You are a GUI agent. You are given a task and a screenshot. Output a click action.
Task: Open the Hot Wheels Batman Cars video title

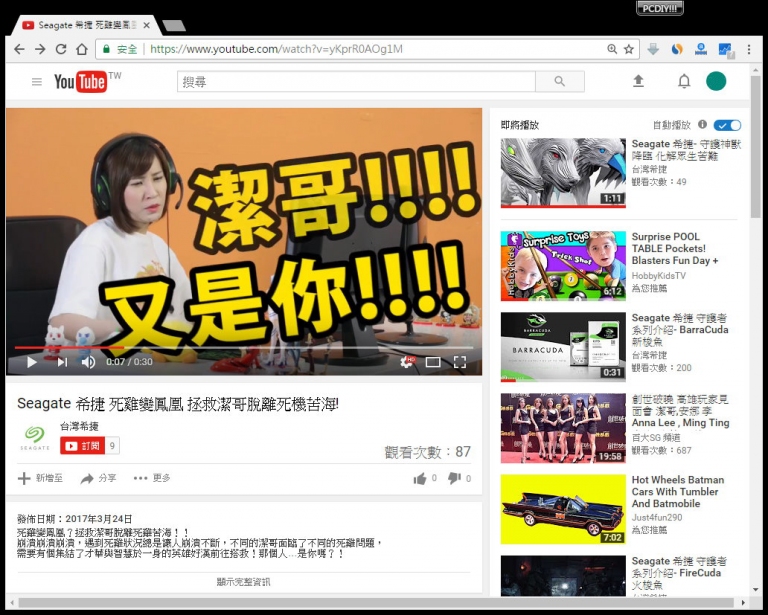point(677,492)
